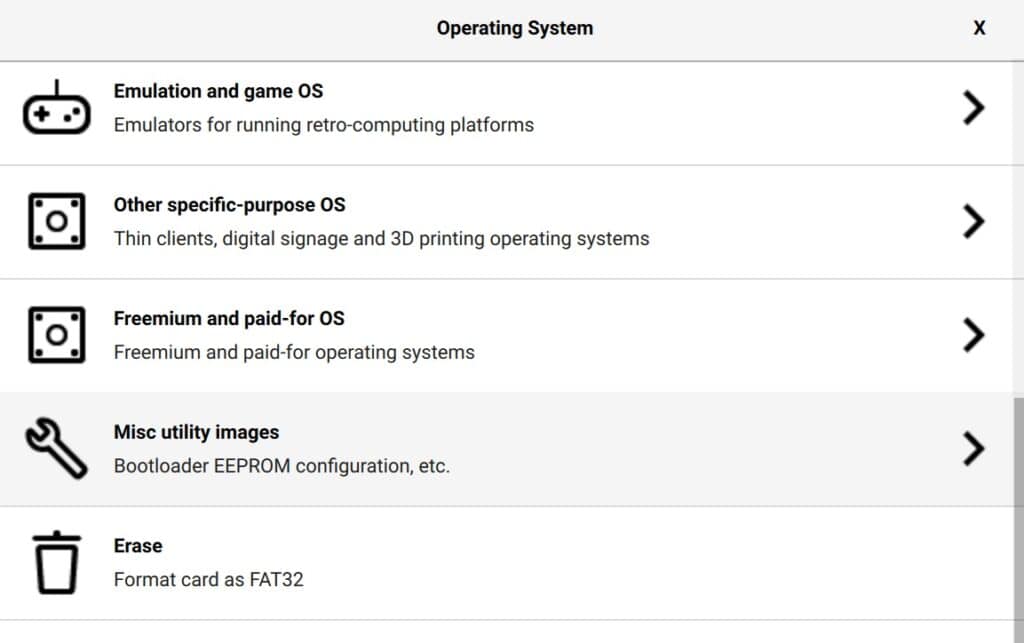Click the 'Format card as FAT32' description
This screenshot has width=1024, height=643.
point(208,579)
